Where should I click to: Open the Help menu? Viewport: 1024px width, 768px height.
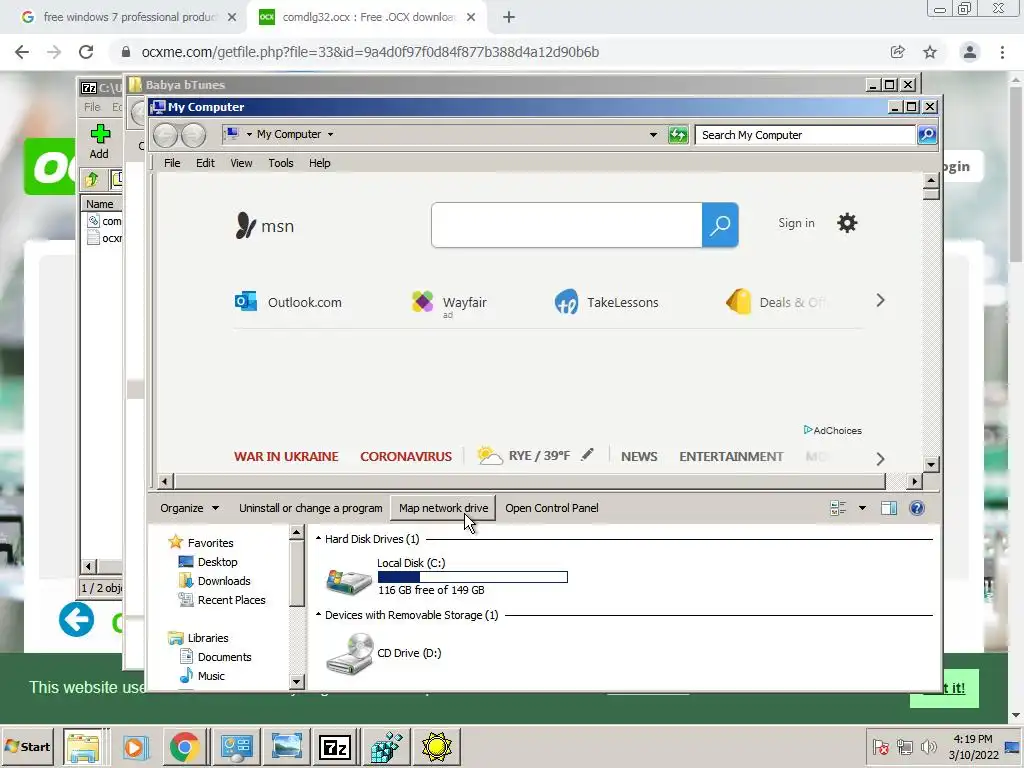(319, 163)
